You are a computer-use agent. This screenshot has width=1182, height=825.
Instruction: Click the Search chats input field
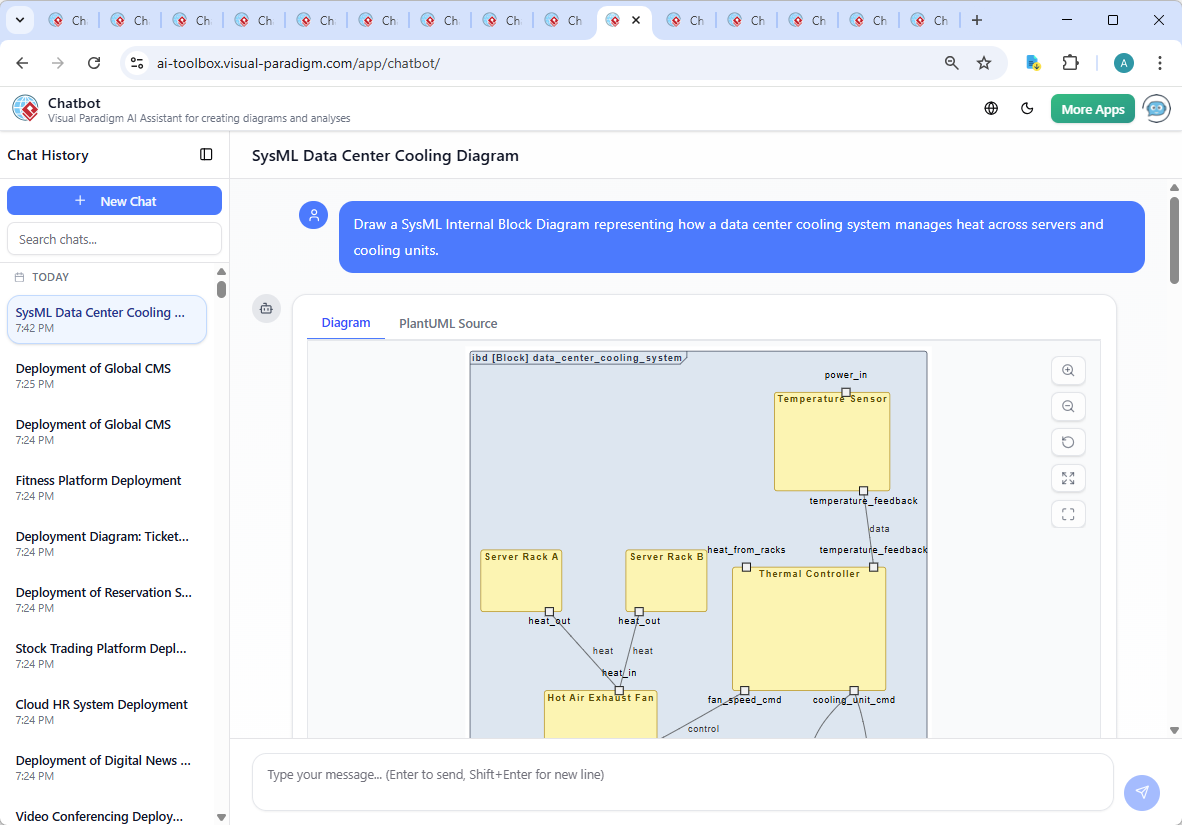[114, 238]
